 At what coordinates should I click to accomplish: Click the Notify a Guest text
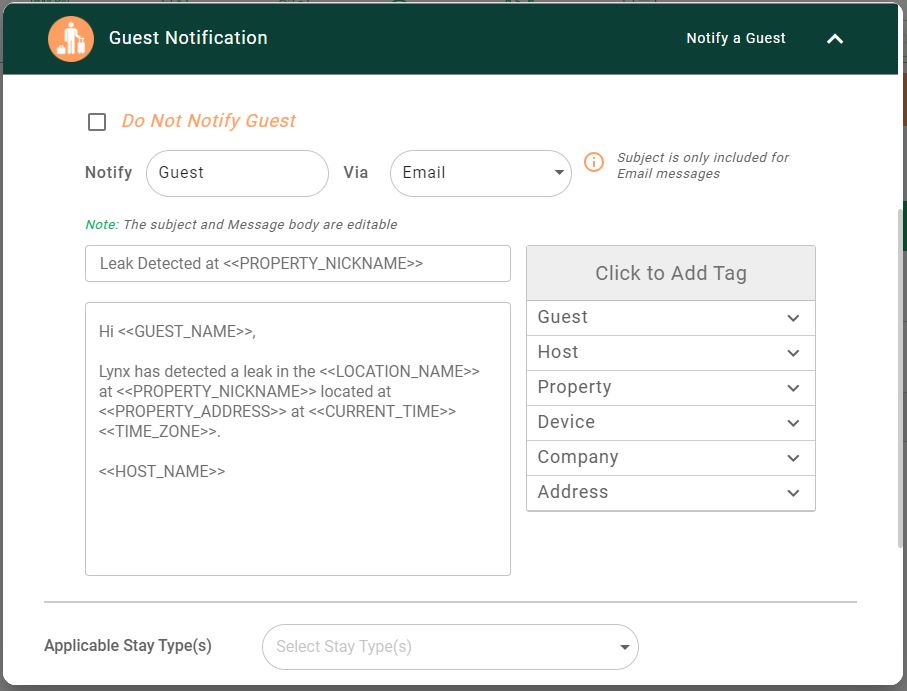[736, 38]
